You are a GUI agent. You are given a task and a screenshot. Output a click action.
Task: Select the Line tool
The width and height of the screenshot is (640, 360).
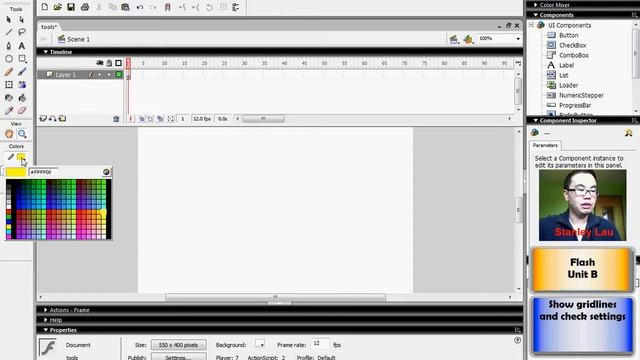9,32
